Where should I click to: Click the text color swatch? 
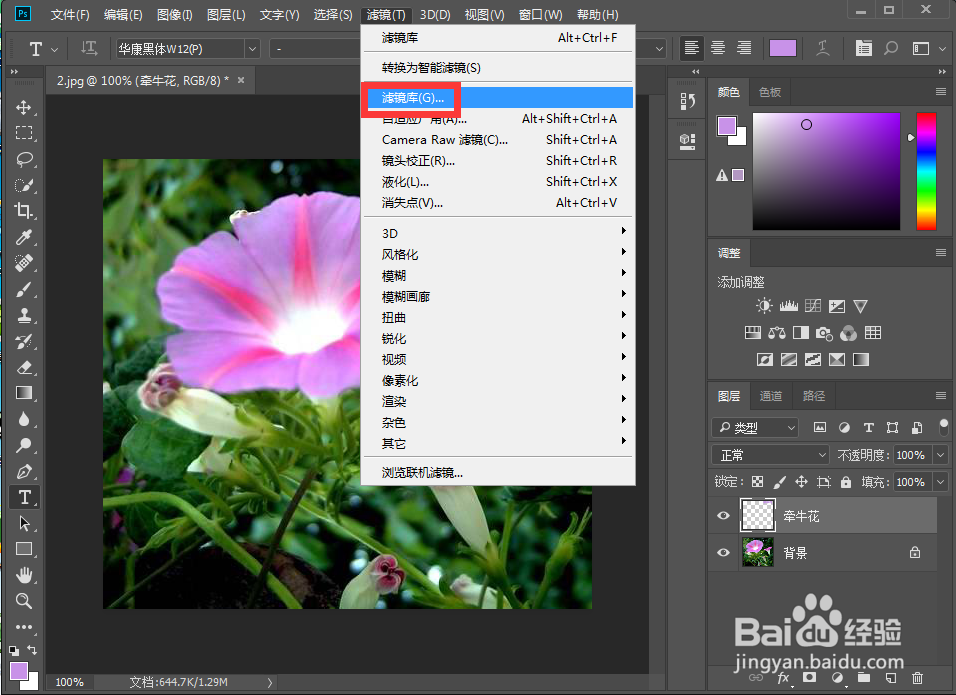[783, 48]
